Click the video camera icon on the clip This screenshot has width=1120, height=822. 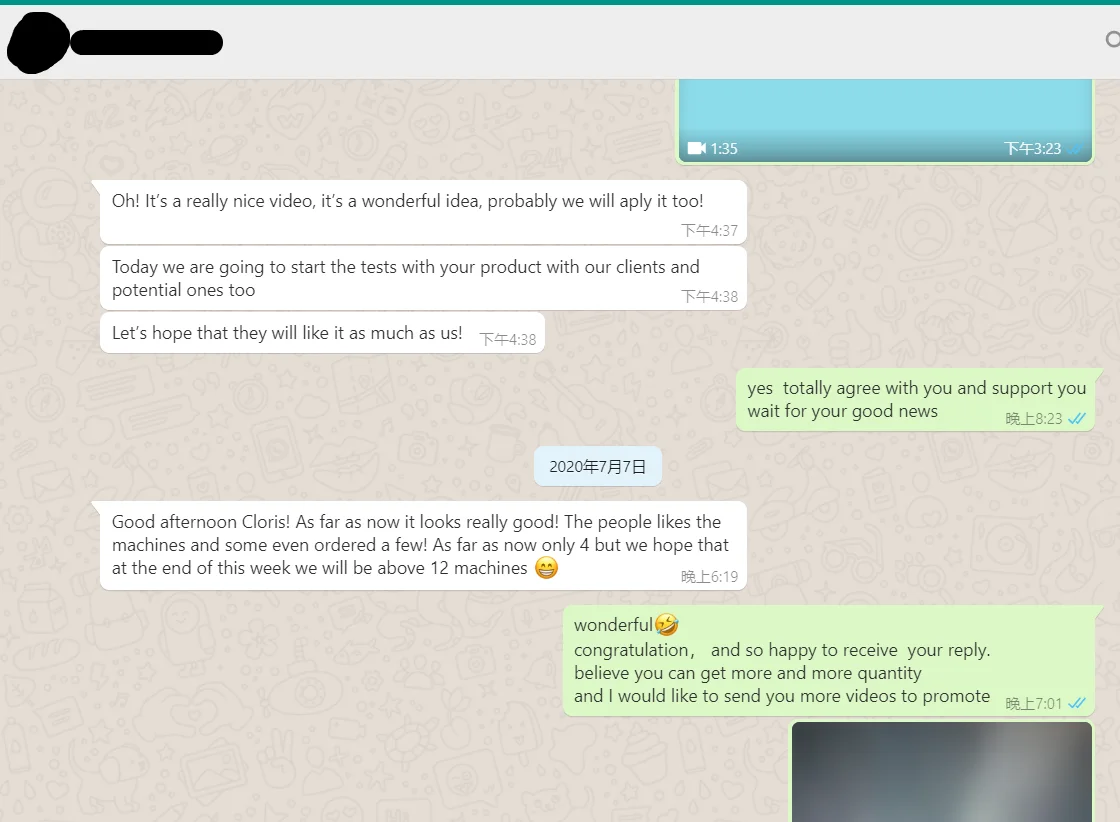696,148
